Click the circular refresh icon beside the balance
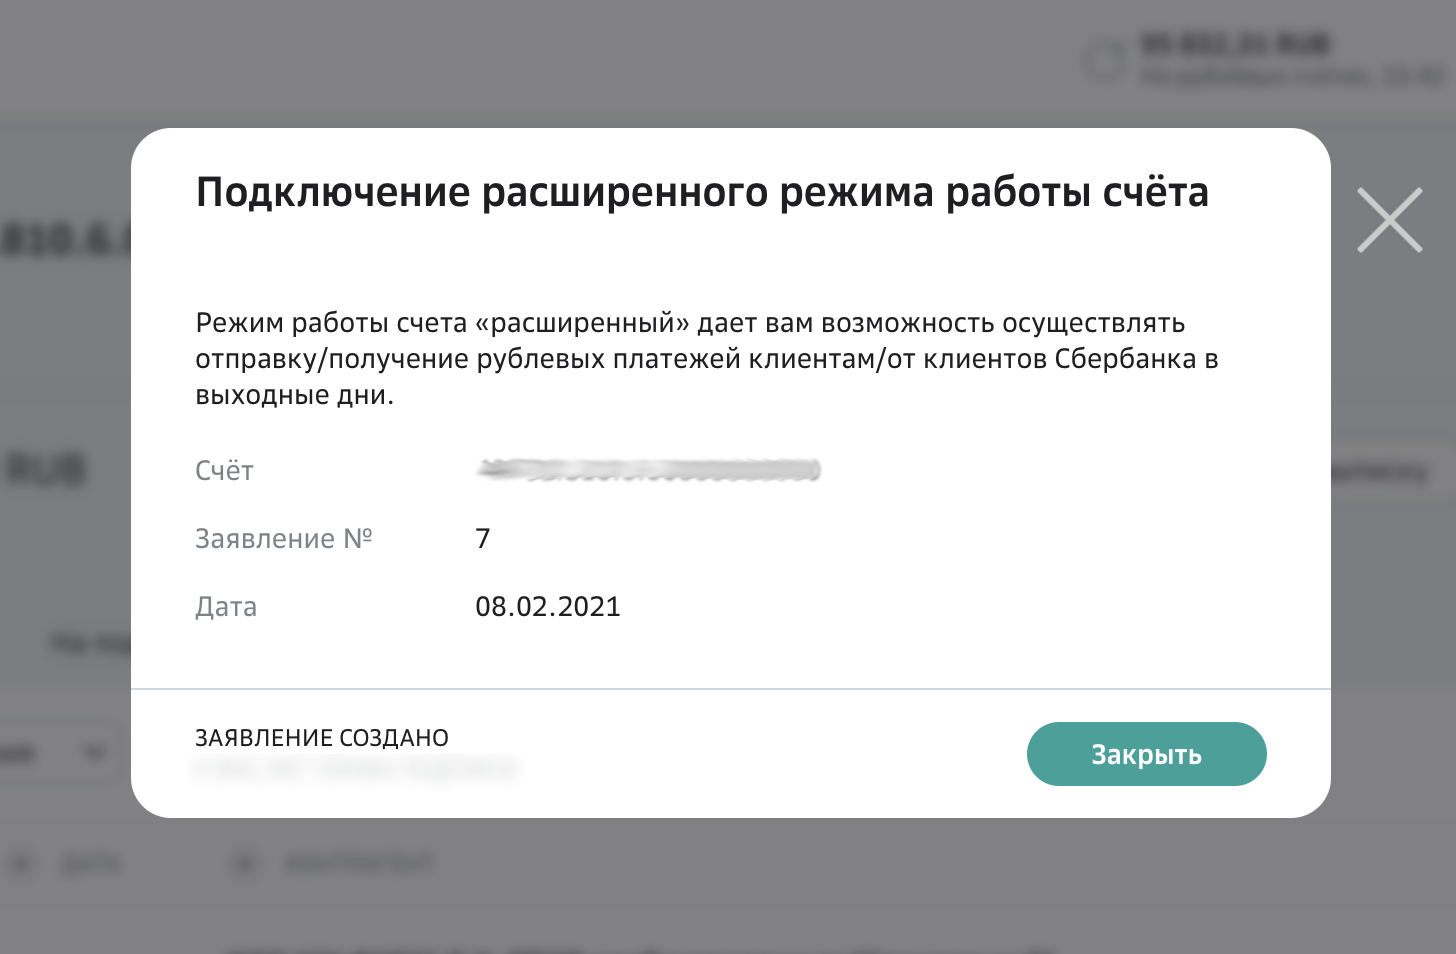Screen dimensions: 1456x954 [x=1106, y=61]
